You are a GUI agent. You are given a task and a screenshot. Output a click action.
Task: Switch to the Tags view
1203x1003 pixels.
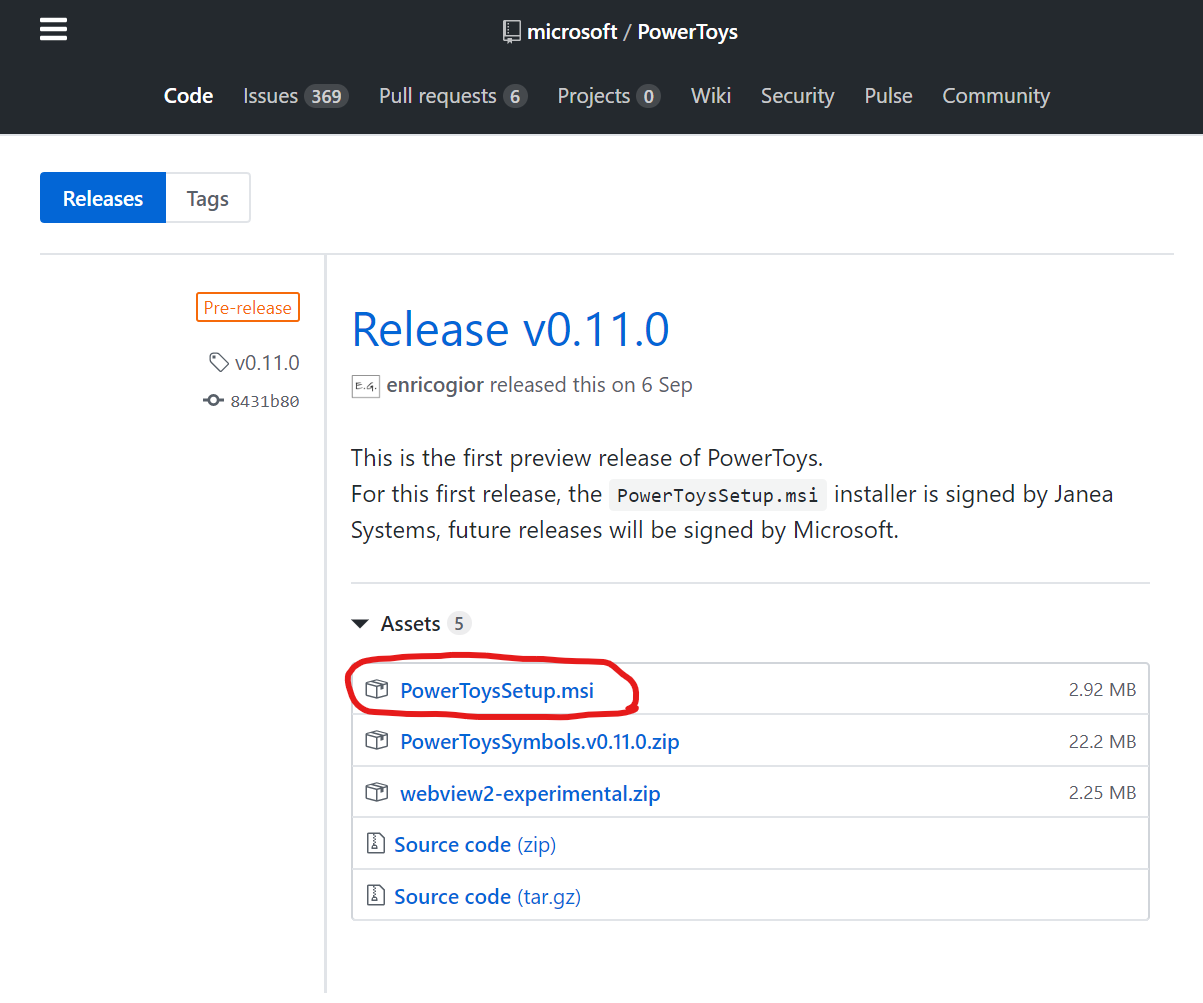click(x=208, y=198)
